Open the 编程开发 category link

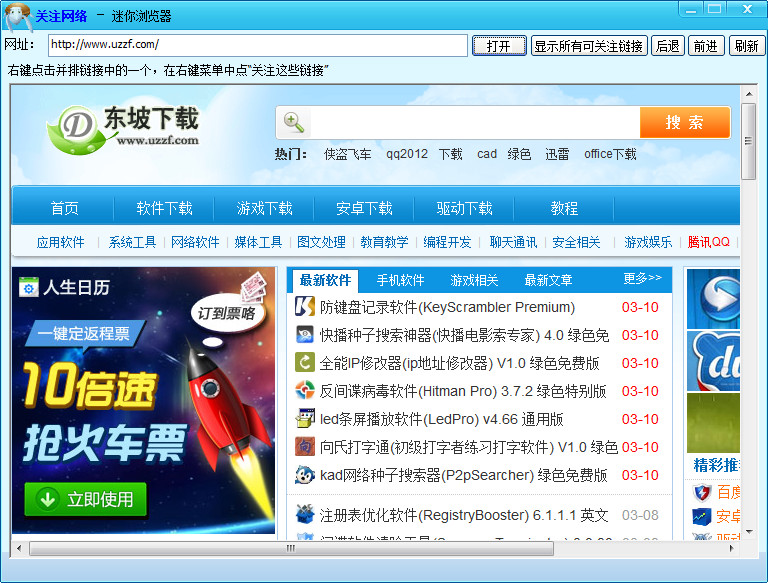pyautogui.click(x=447, y=242)
